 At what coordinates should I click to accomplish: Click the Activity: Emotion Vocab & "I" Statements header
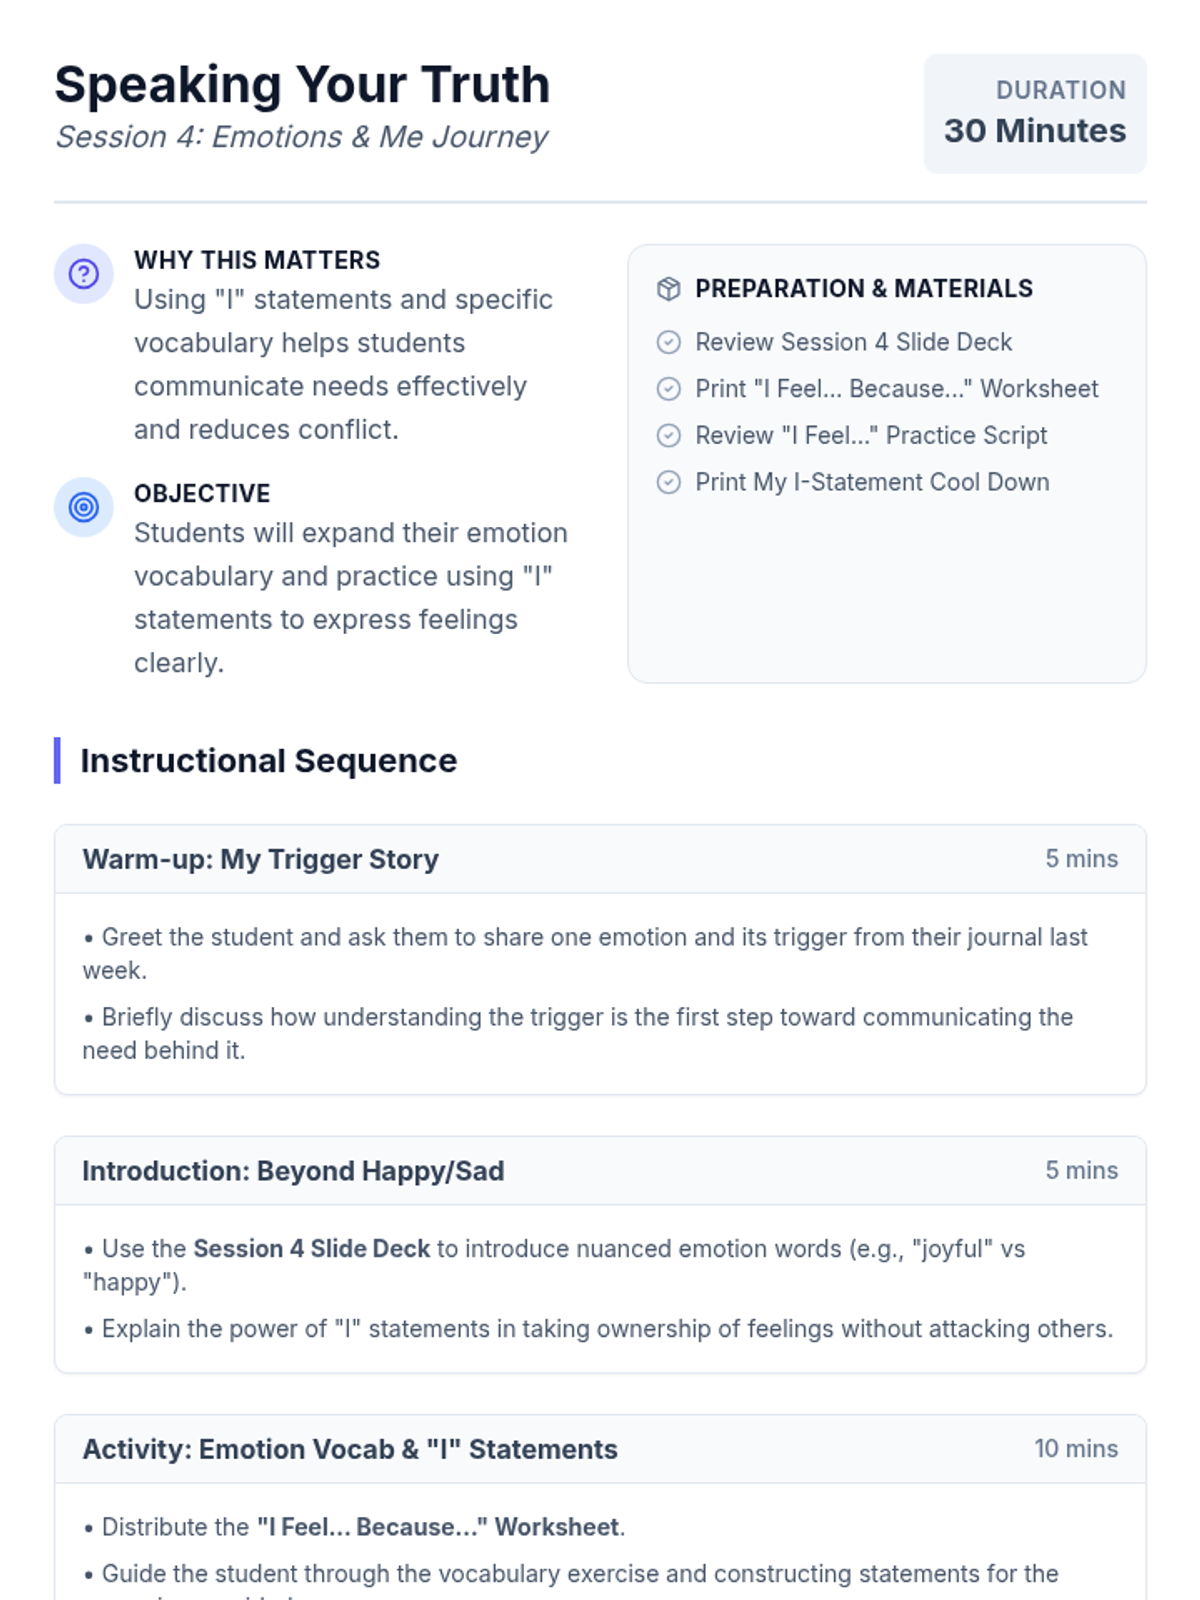350,1449
